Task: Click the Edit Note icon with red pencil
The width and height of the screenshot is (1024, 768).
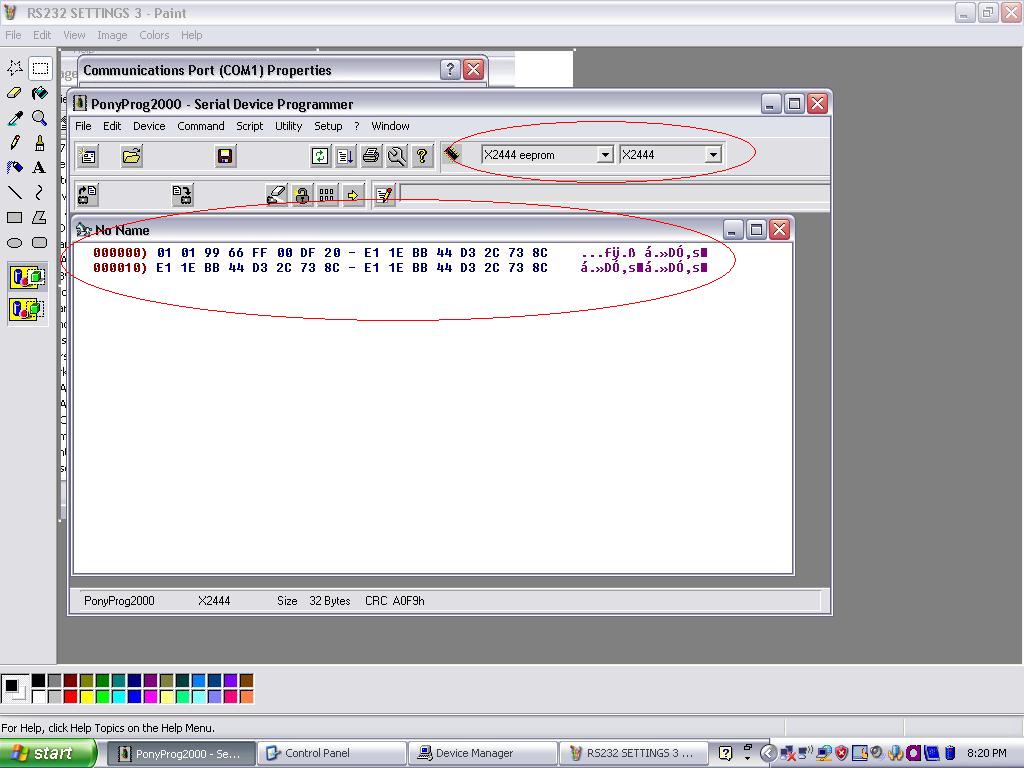Action: pyautogui.click(x=384, y=195)
